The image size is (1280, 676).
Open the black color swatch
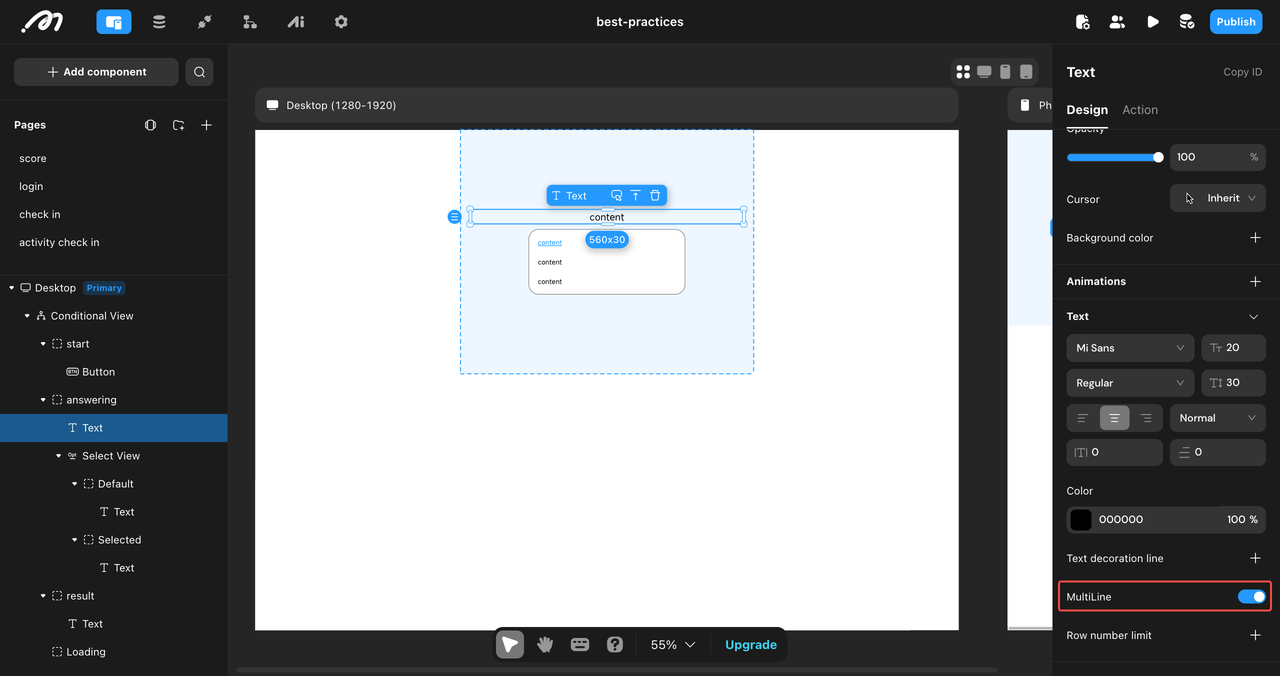coord(1081,520)
